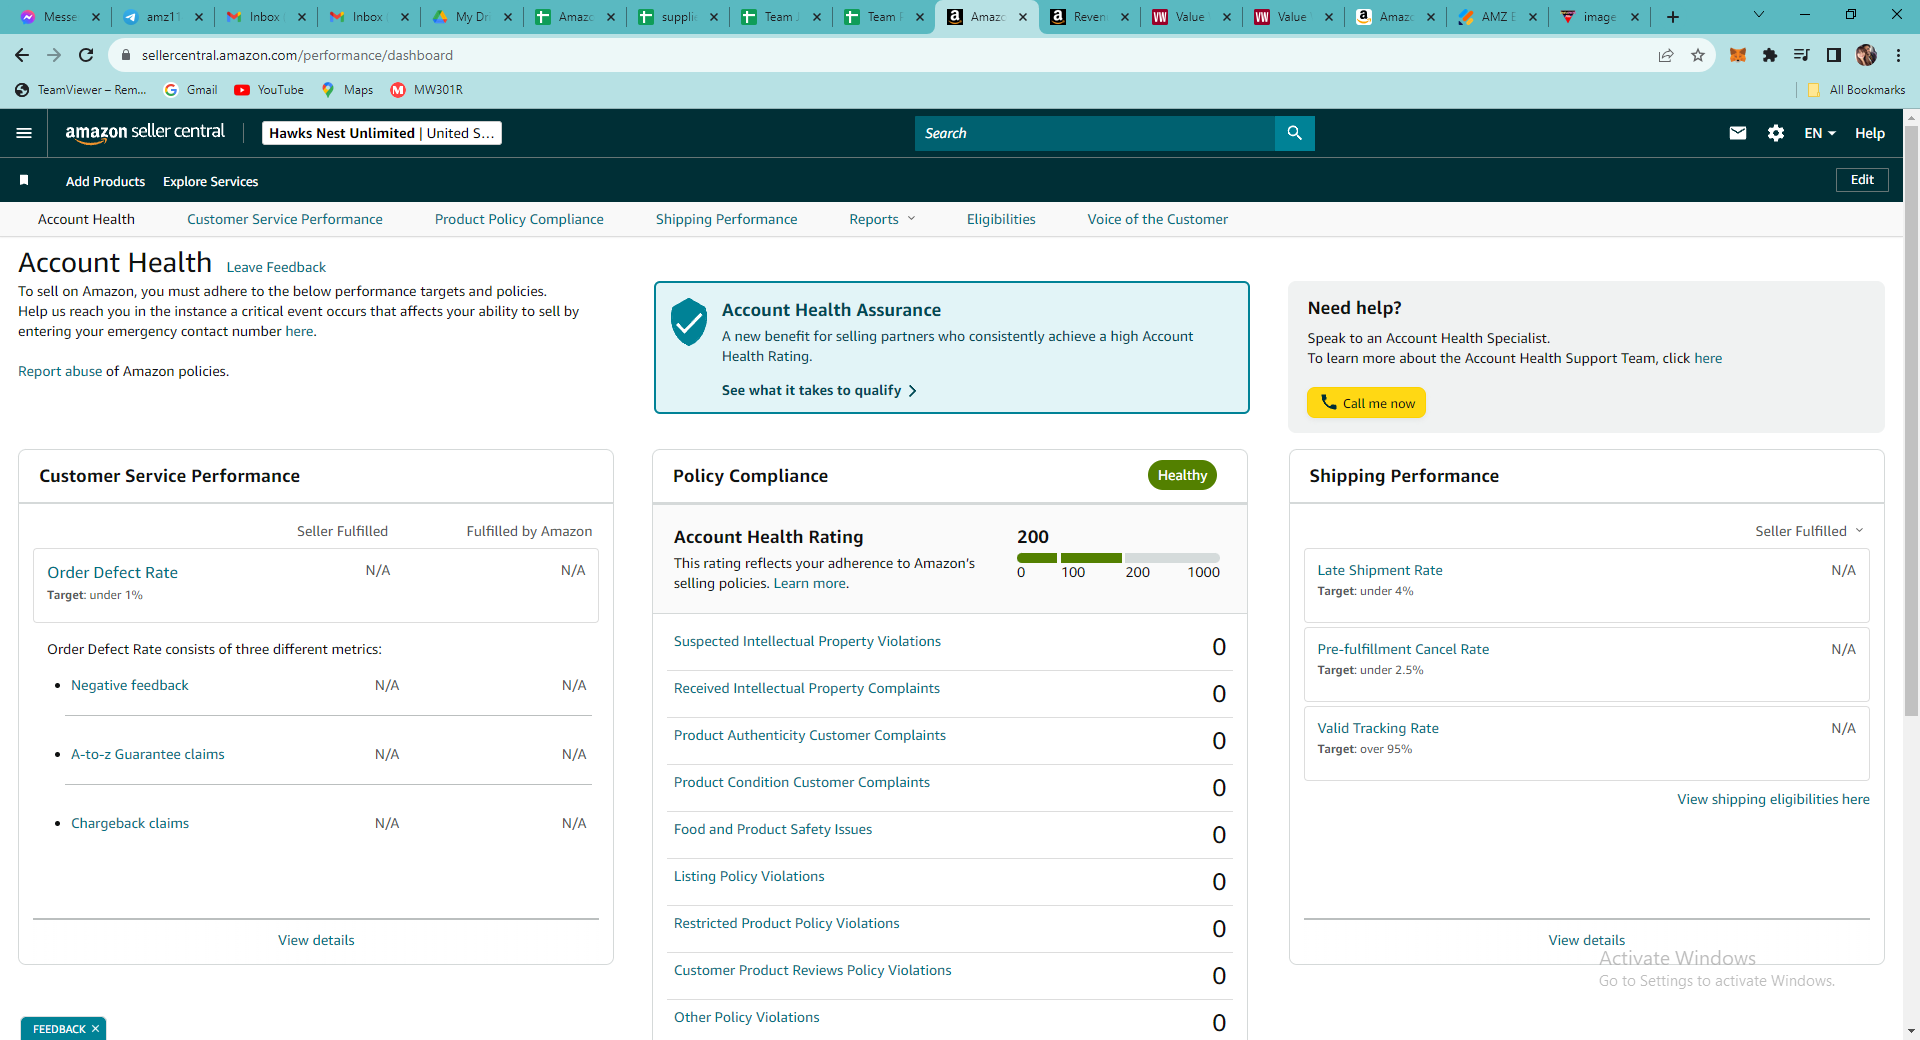
Task: Expand See what it takes to qualify
Action: pos(819,390)
